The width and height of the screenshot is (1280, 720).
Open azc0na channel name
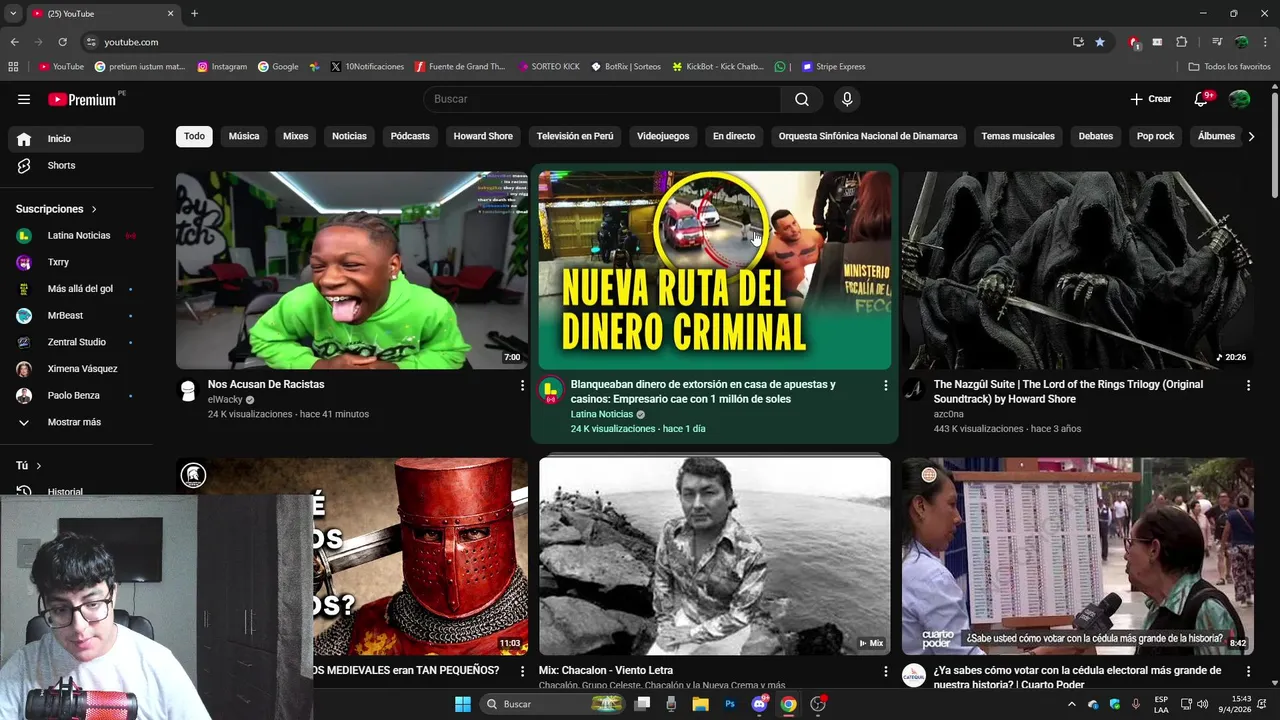(x=949, y=414)
